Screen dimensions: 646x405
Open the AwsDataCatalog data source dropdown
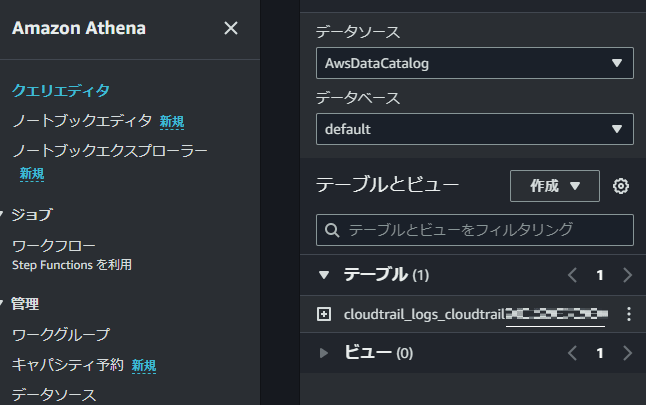pos(475,63)
